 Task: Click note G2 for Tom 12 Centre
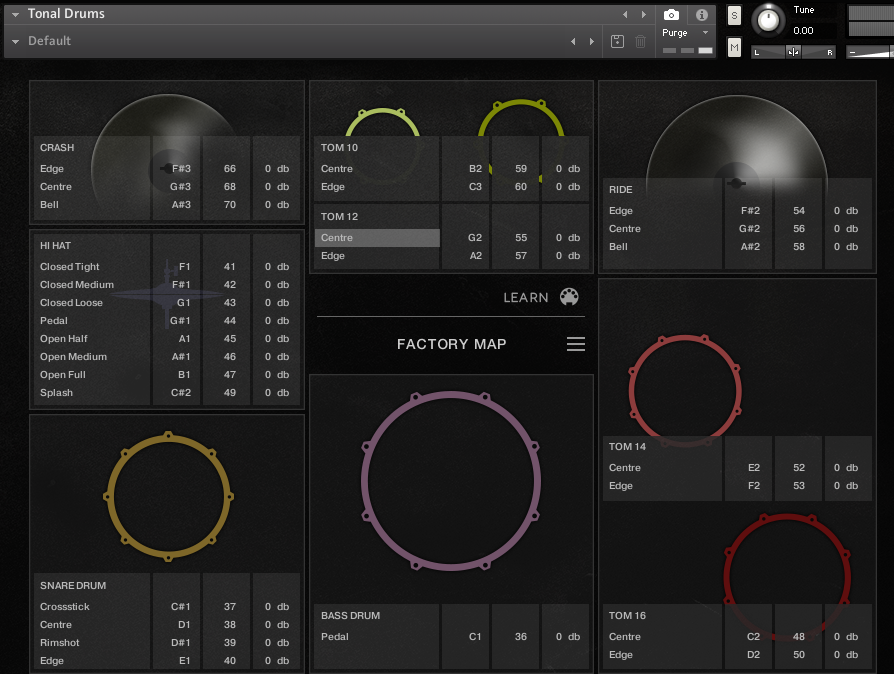[474, 238]
